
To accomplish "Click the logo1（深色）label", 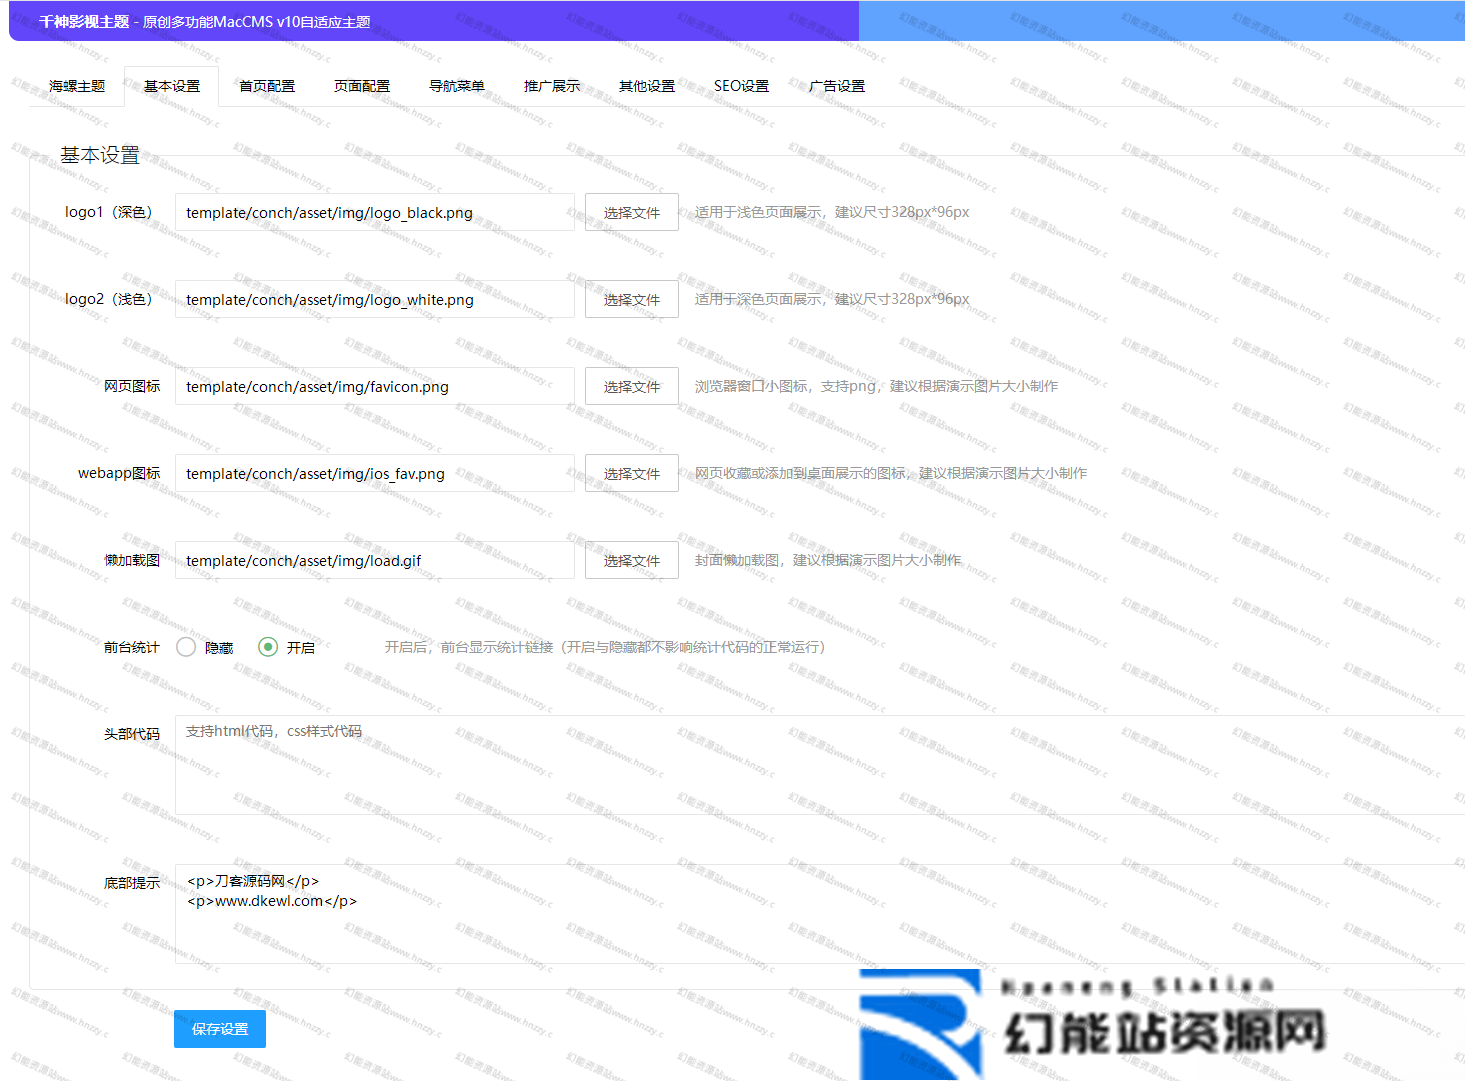I will point(112,212).
